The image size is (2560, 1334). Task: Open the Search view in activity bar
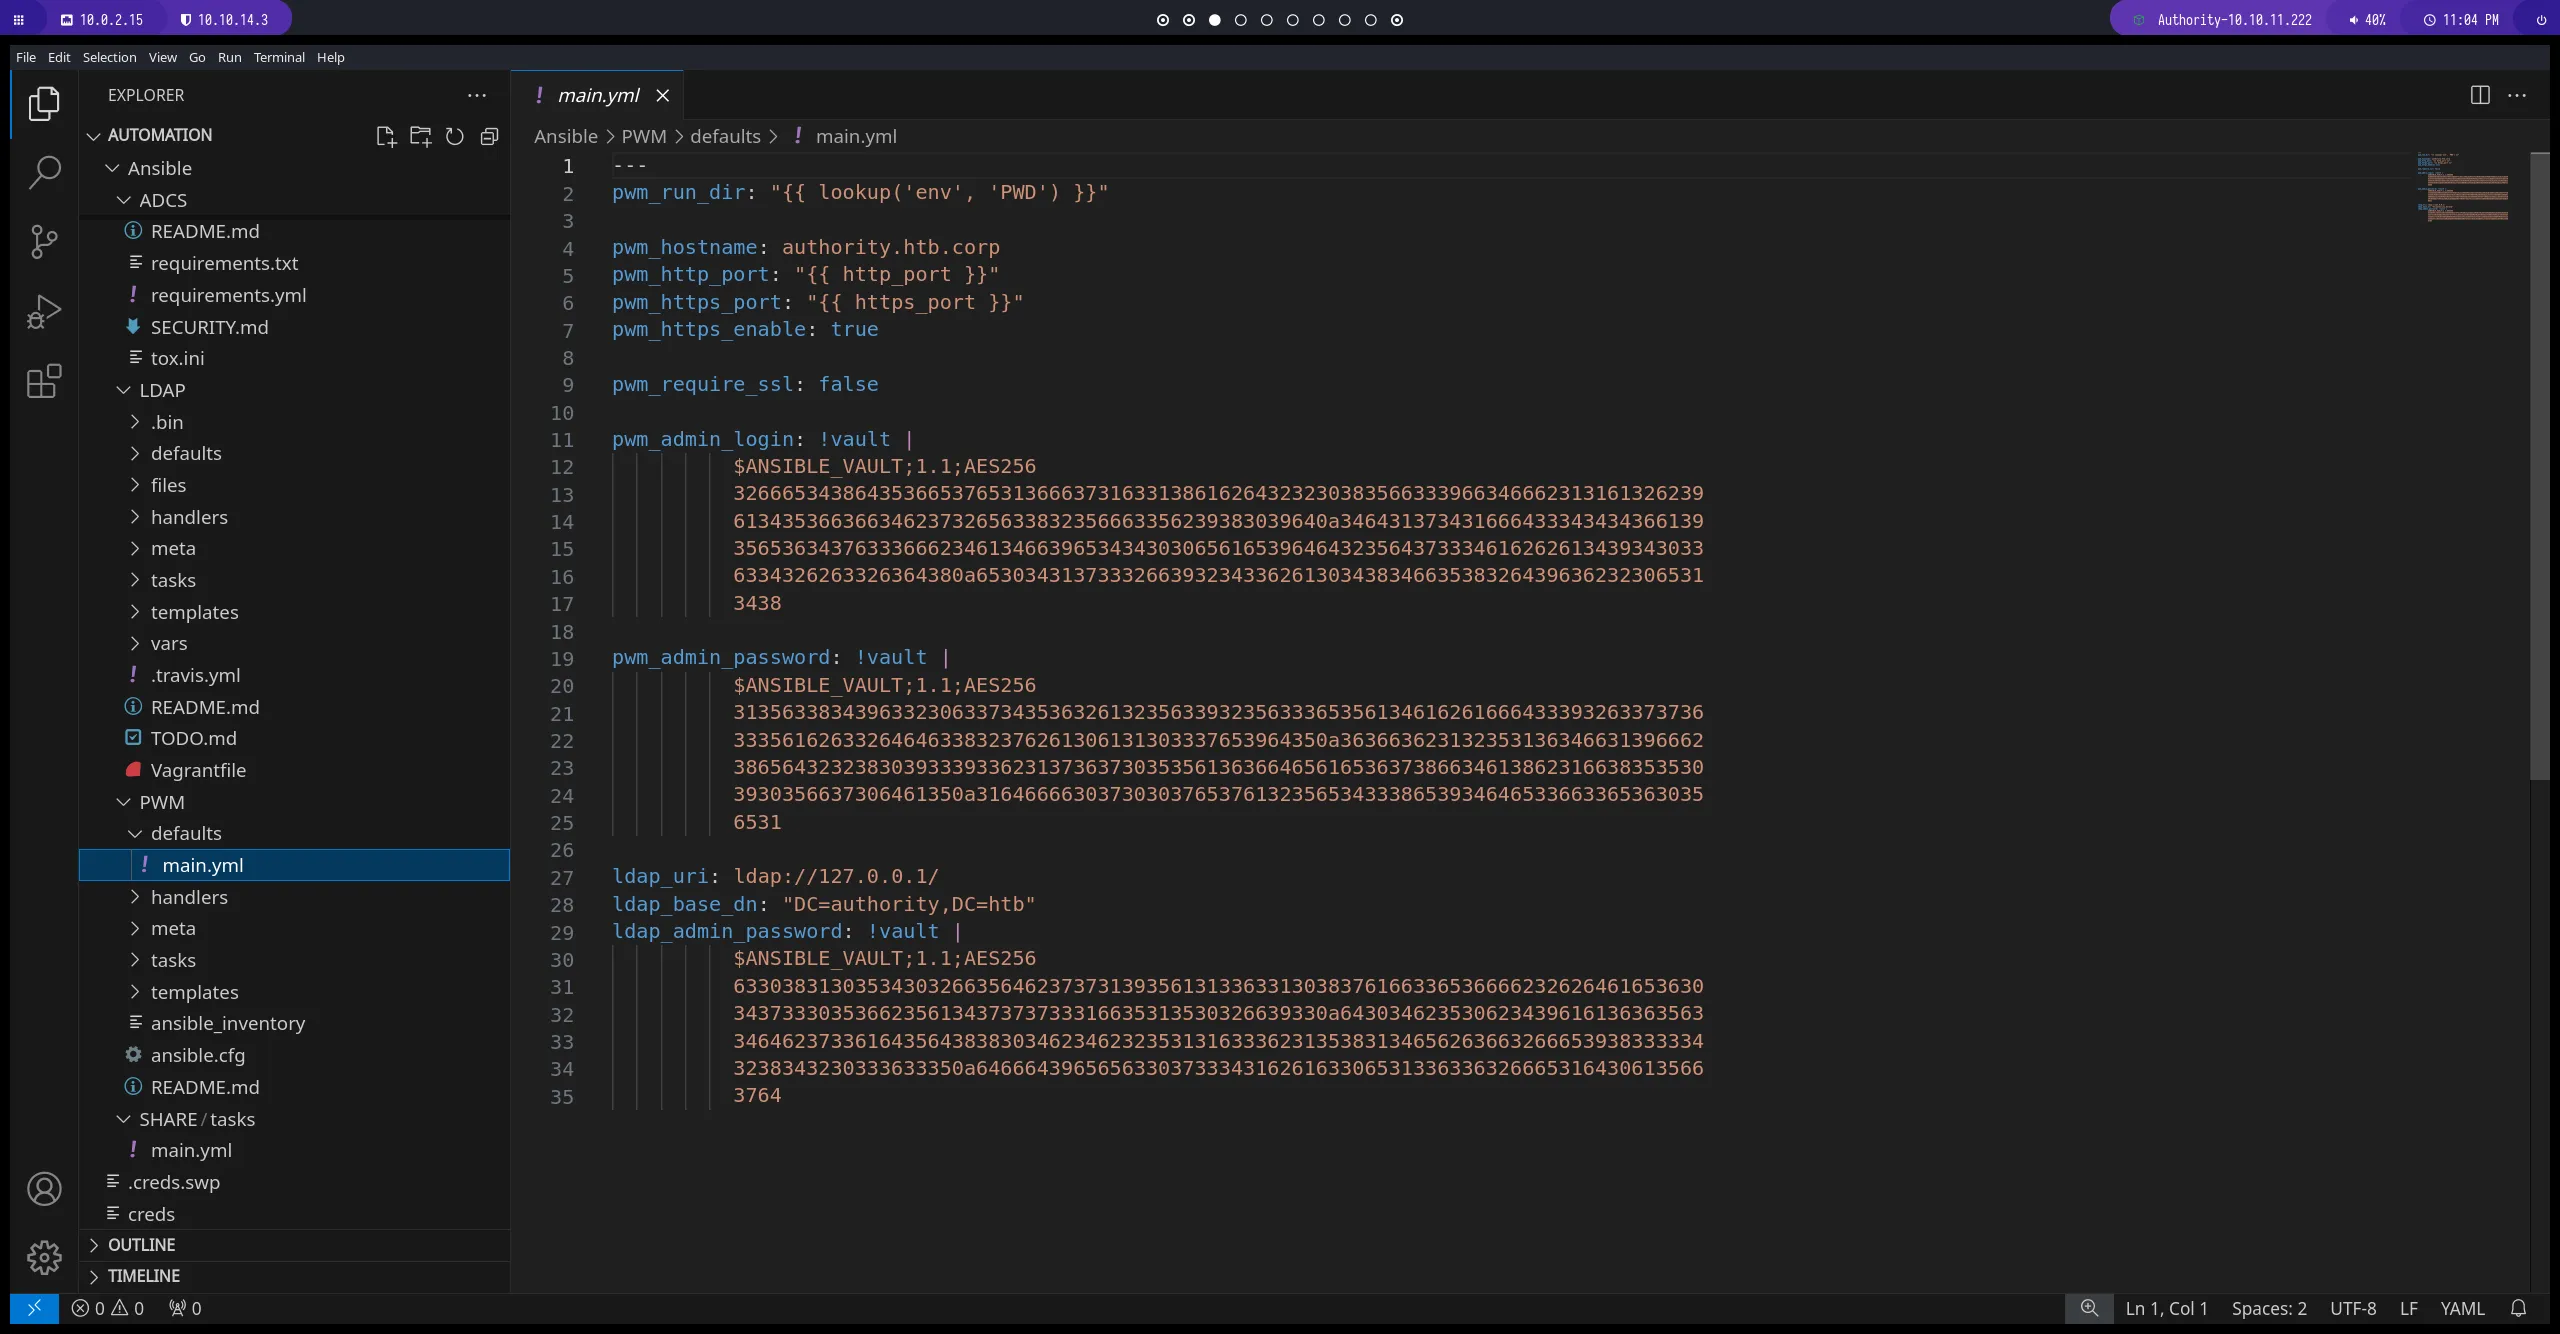(x=44, y=172)
